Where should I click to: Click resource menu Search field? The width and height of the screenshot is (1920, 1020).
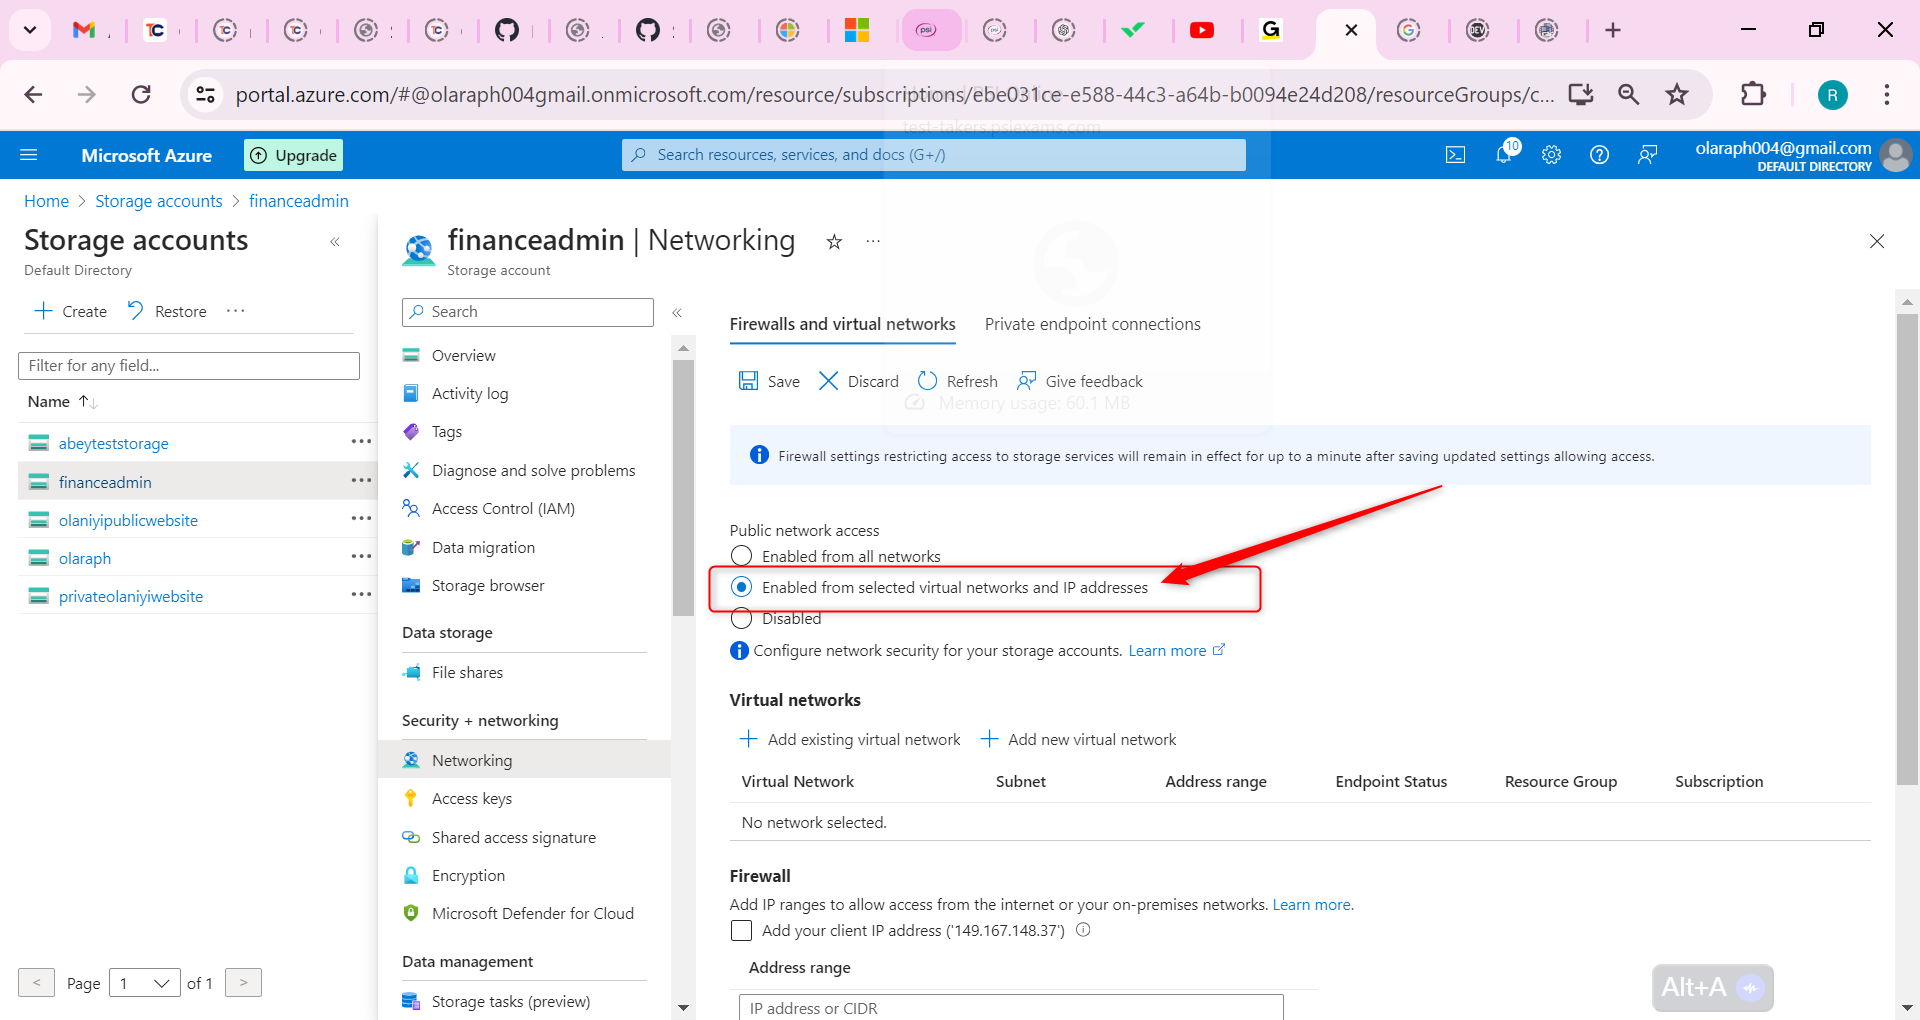pos(528,312)
